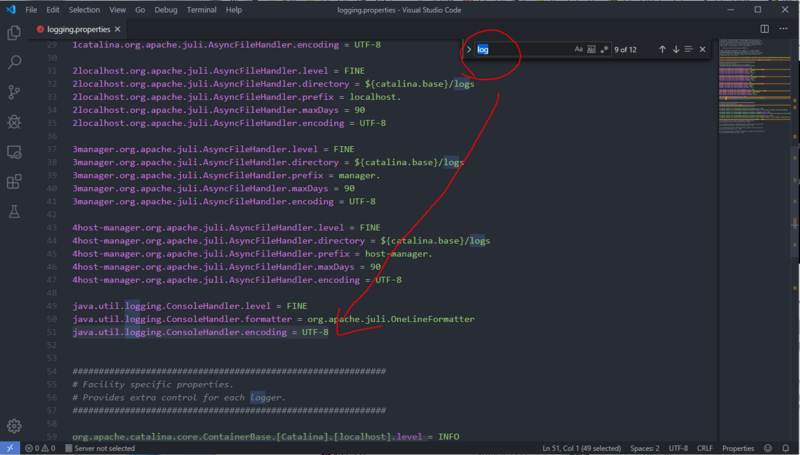Close the logging.properties tab
This screenshot has width=800, height=455.
coord(117,29)
